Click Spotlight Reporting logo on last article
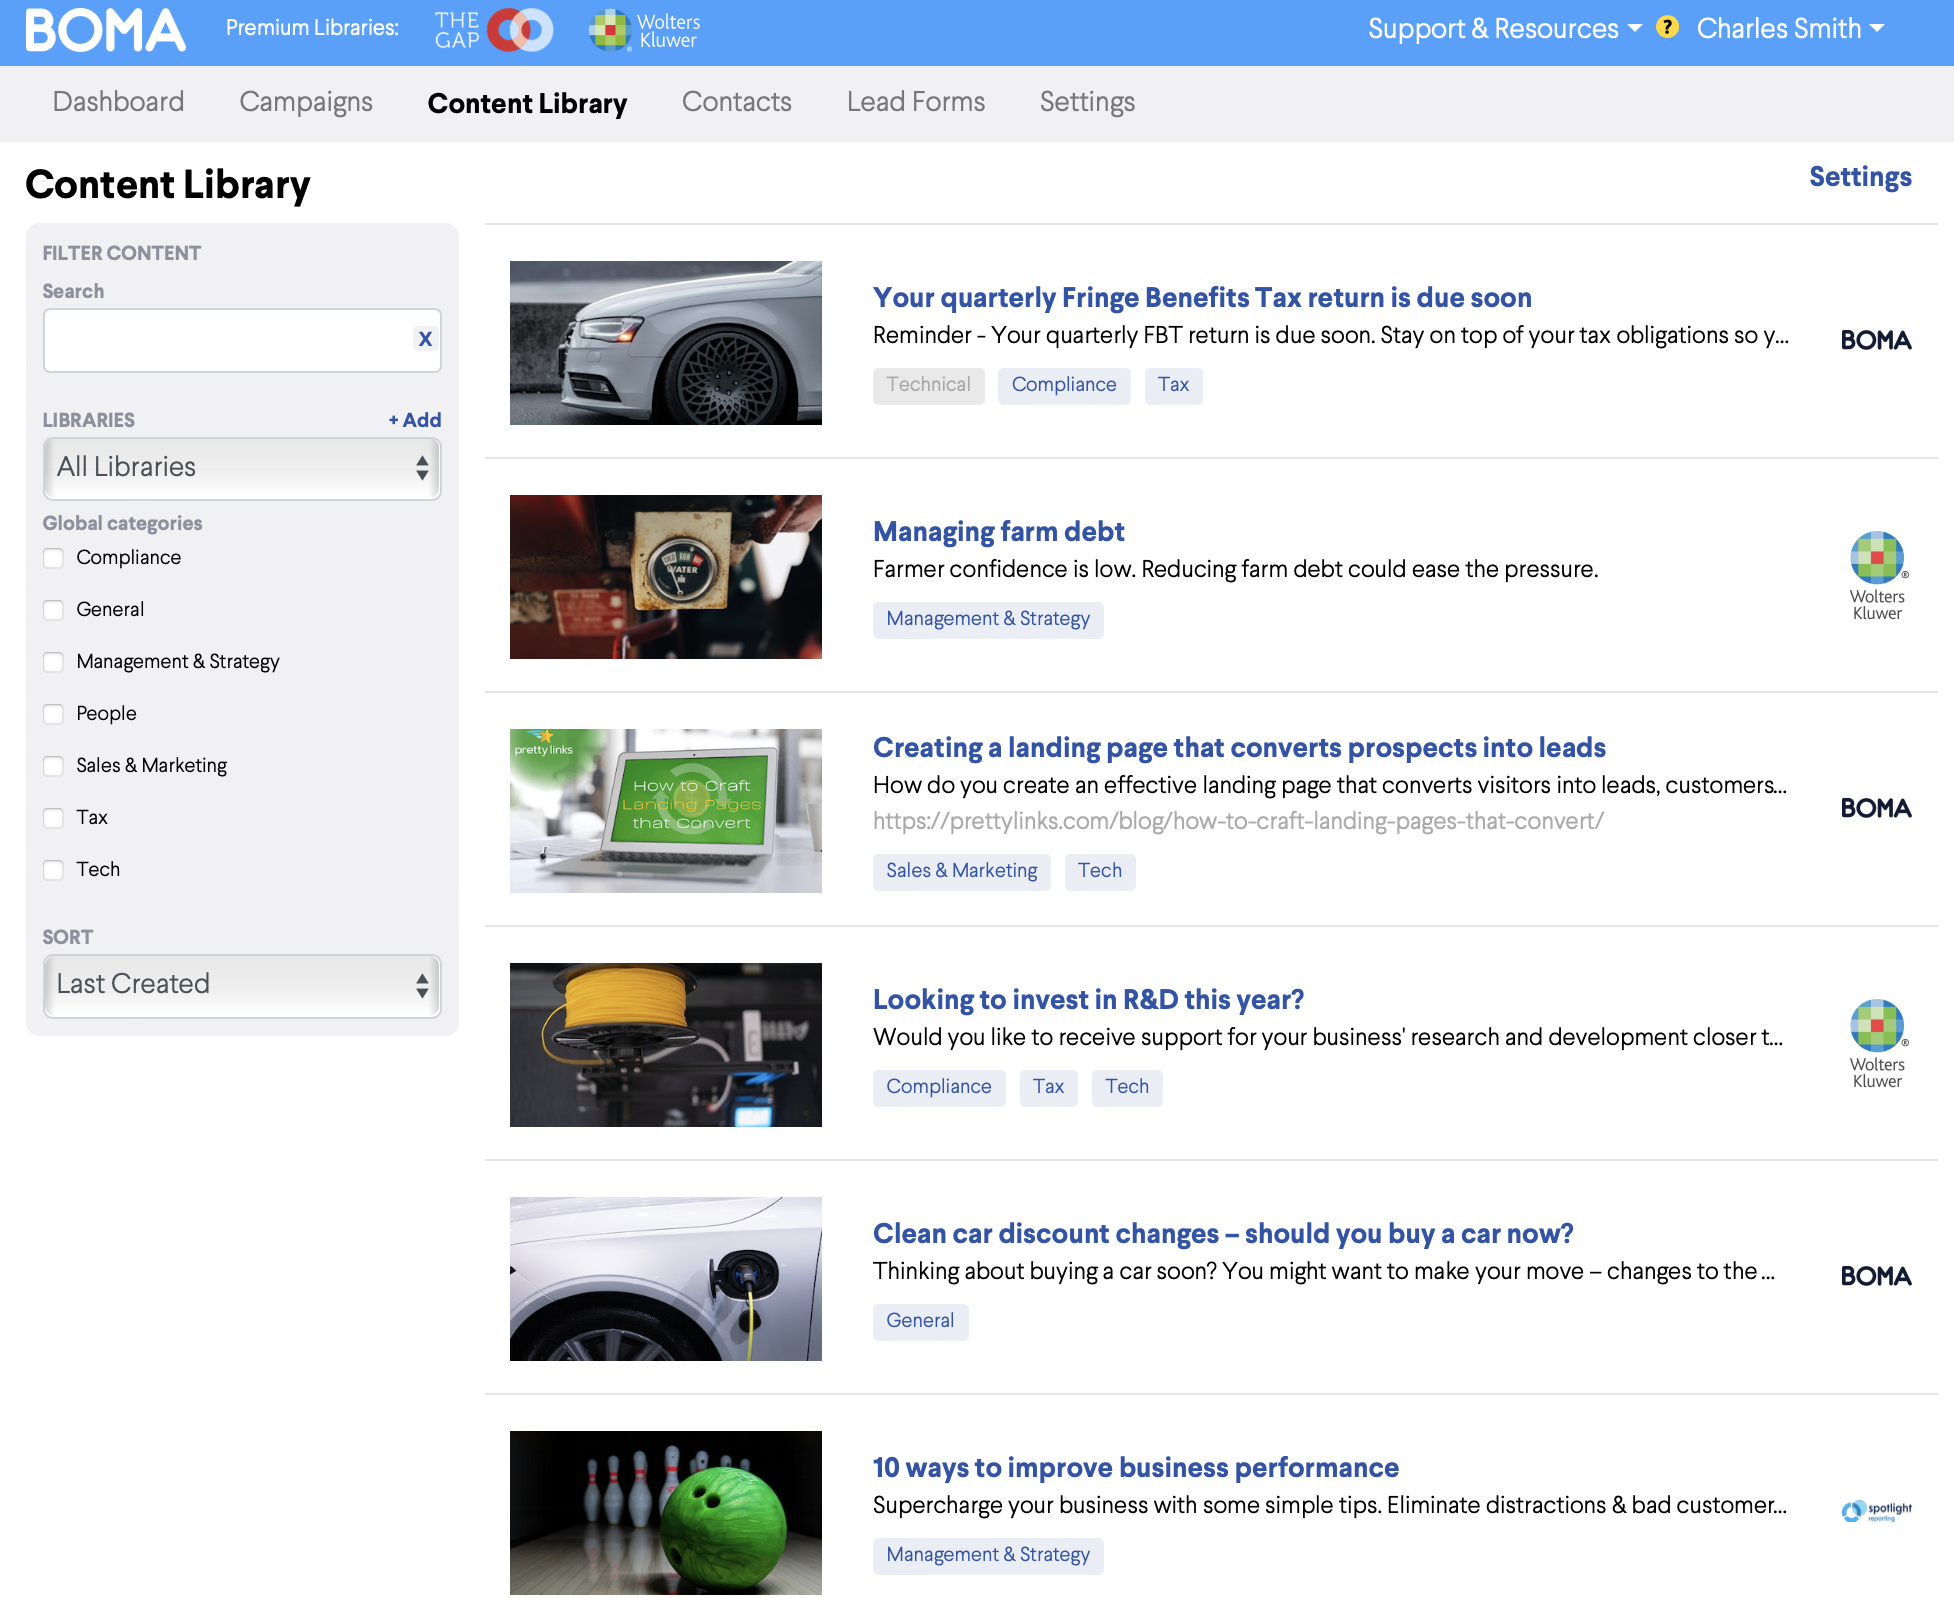1954x1598 pixels. pyautogui.click(x=1876, y=1510)
